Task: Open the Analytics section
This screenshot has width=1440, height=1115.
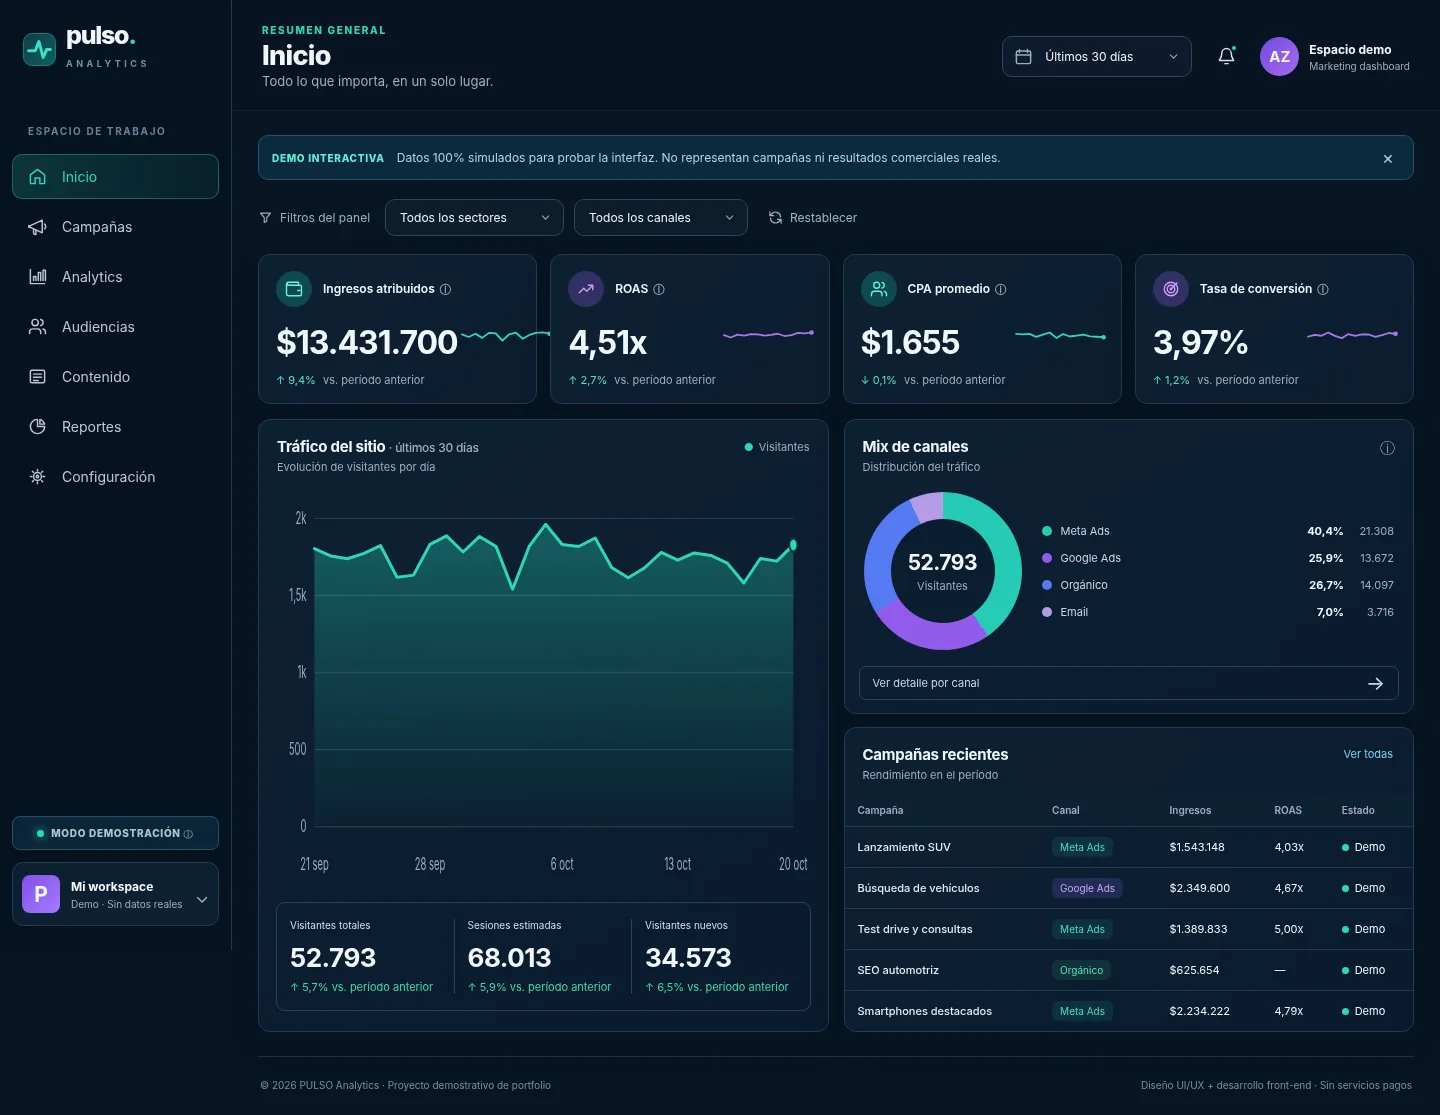Action: coord(115,277)
